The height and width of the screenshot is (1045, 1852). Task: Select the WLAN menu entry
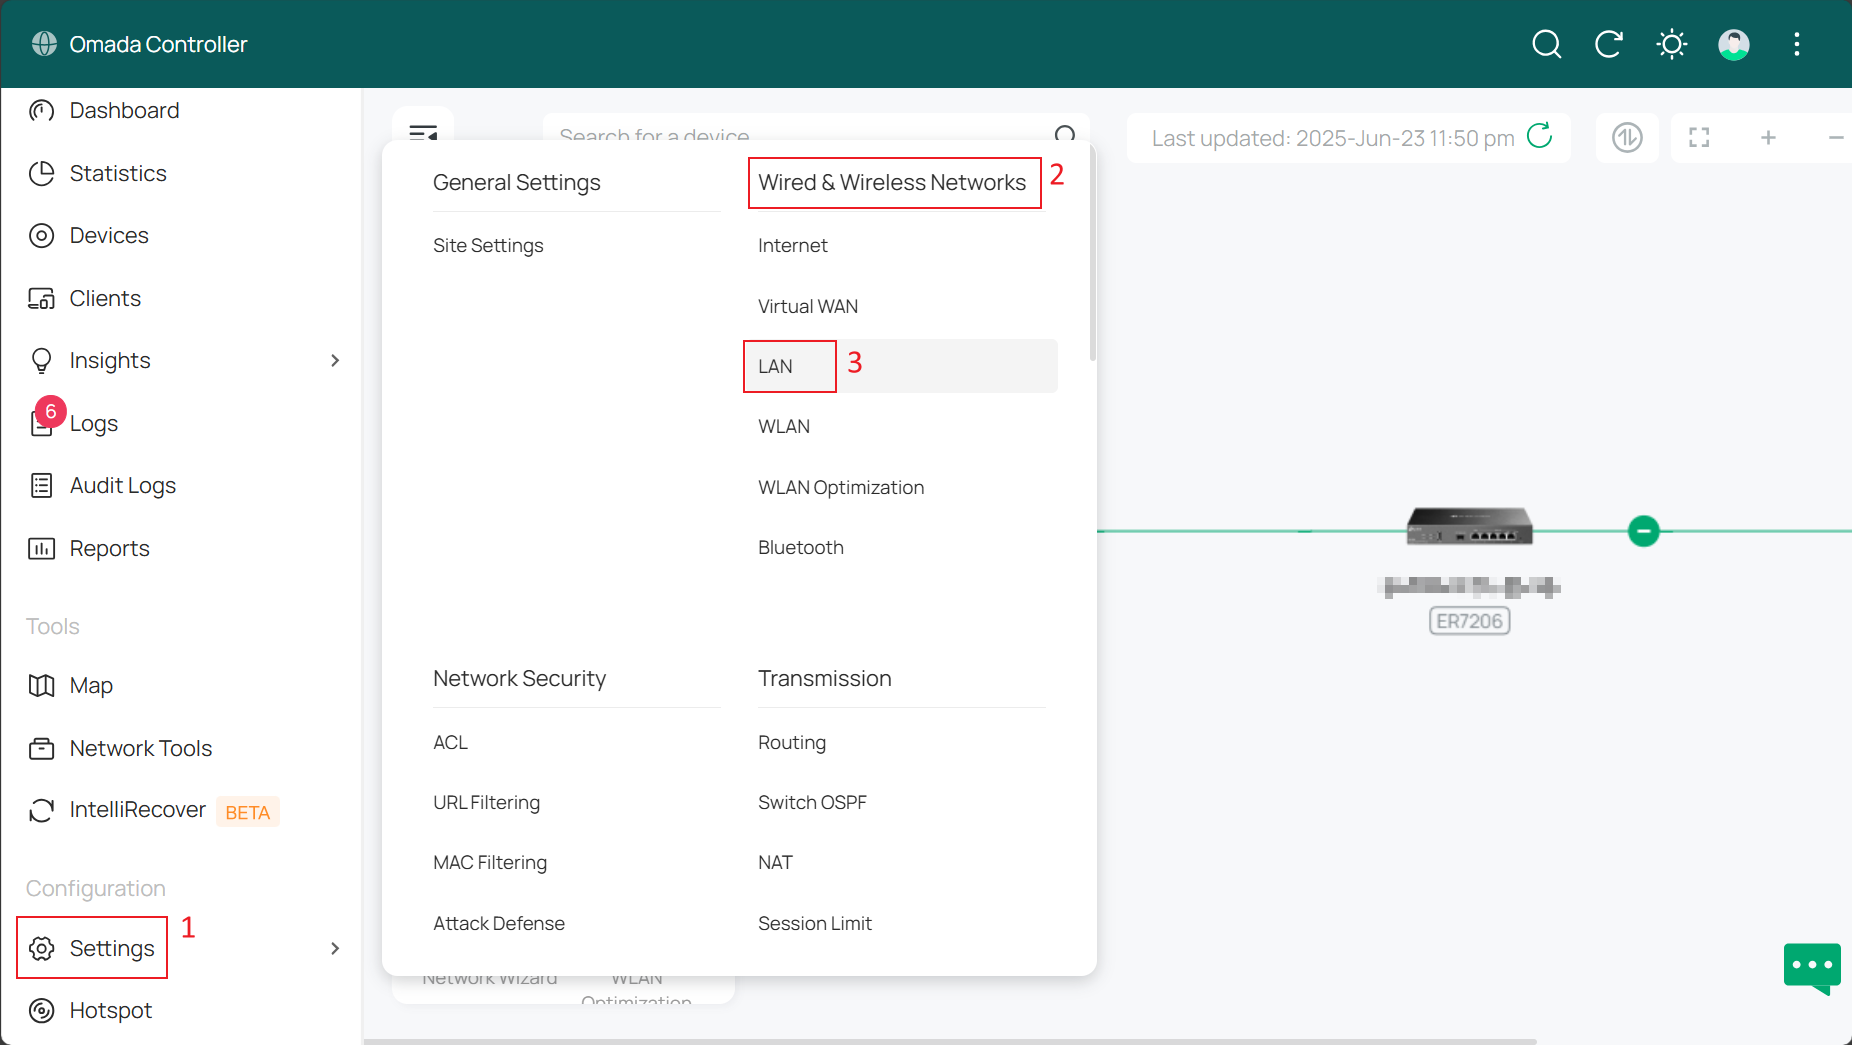(x=784, y=426)
